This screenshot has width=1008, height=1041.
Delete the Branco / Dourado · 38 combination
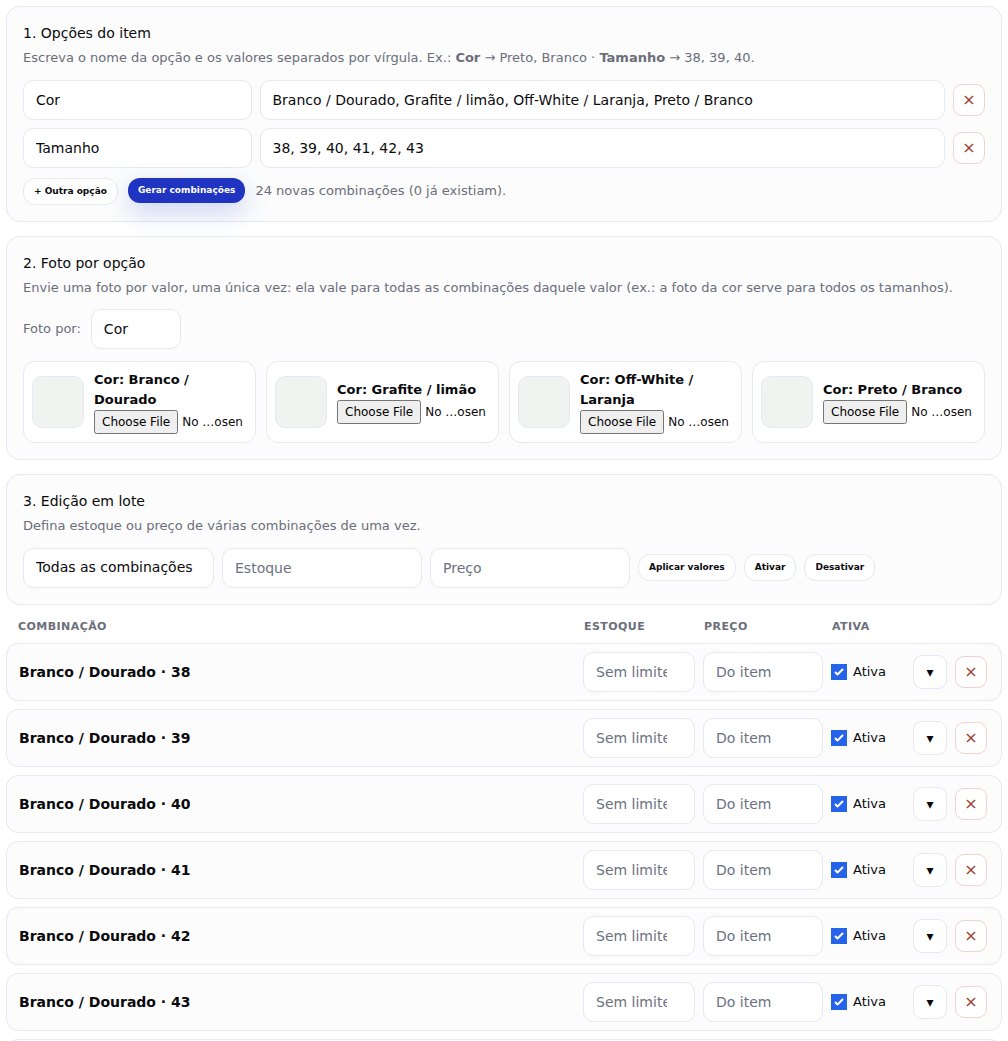pyautogui.click(x=970, y=672)
